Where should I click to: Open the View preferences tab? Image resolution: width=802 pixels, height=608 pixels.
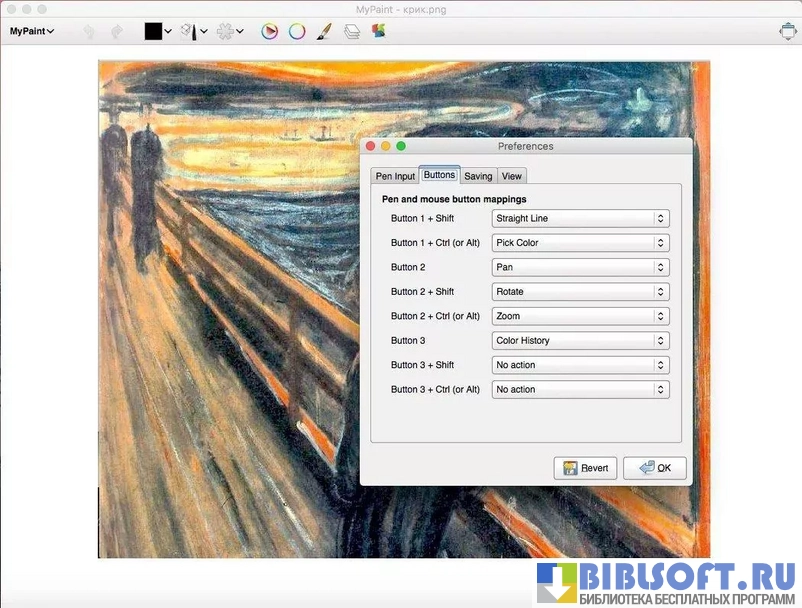[511, 176]
